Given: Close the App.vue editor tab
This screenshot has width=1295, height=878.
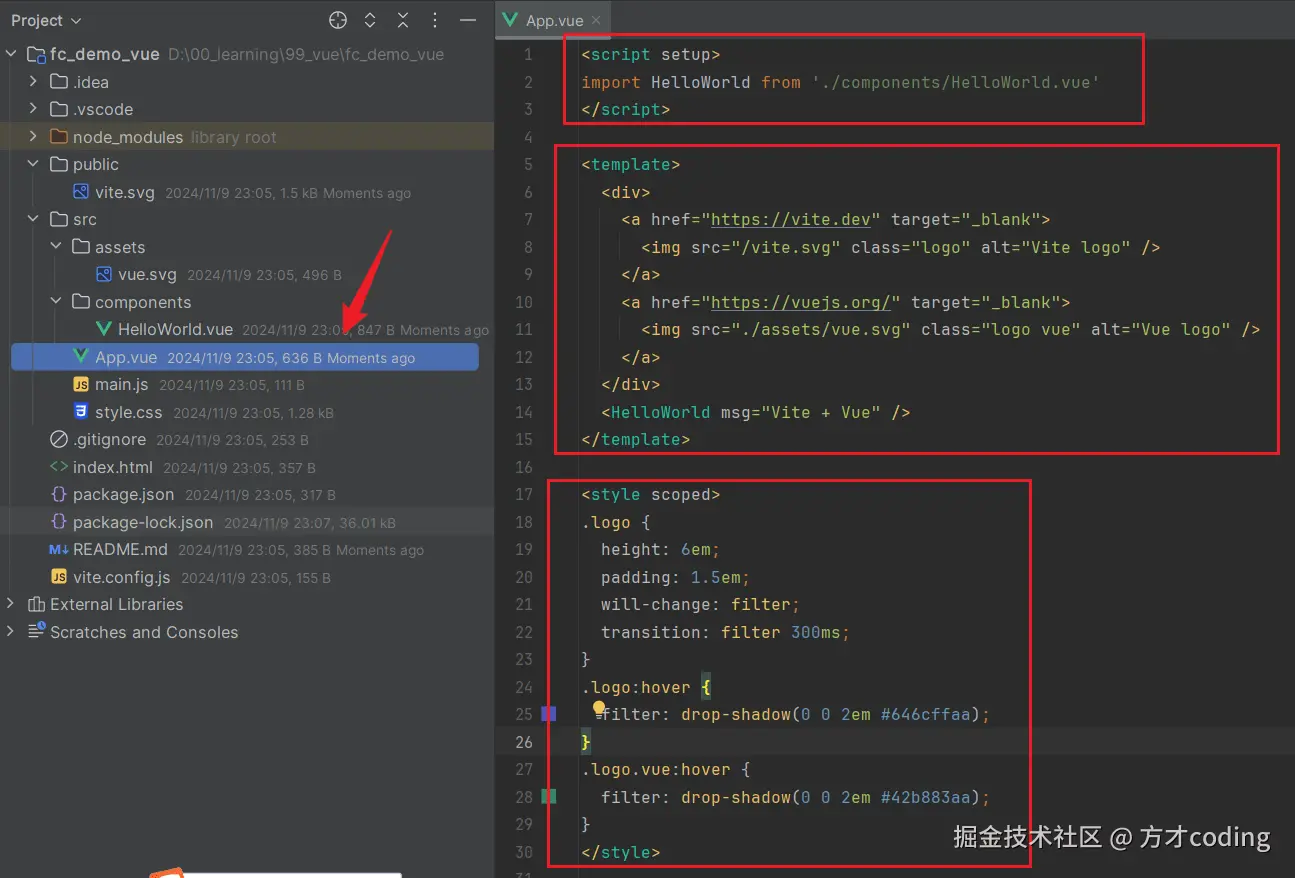Looking at the screenshot, I should point(596,20).
